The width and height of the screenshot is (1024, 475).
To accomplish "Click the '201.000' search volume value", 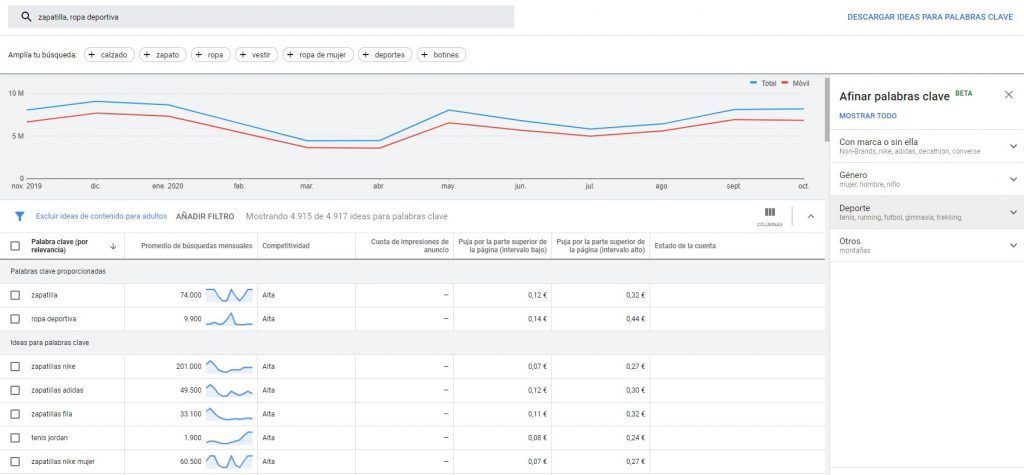I will 189,367.
